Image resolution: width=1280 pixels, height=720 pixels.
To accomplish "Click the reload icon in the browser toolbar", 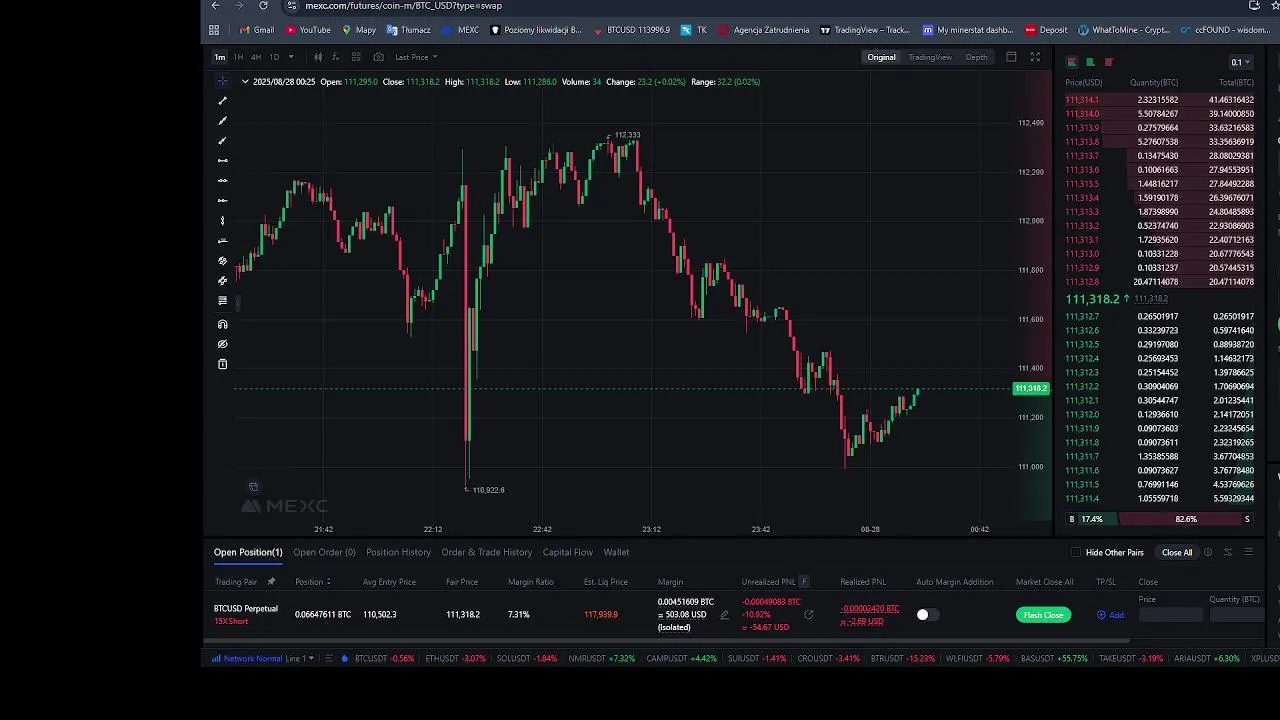I will 263,6.
